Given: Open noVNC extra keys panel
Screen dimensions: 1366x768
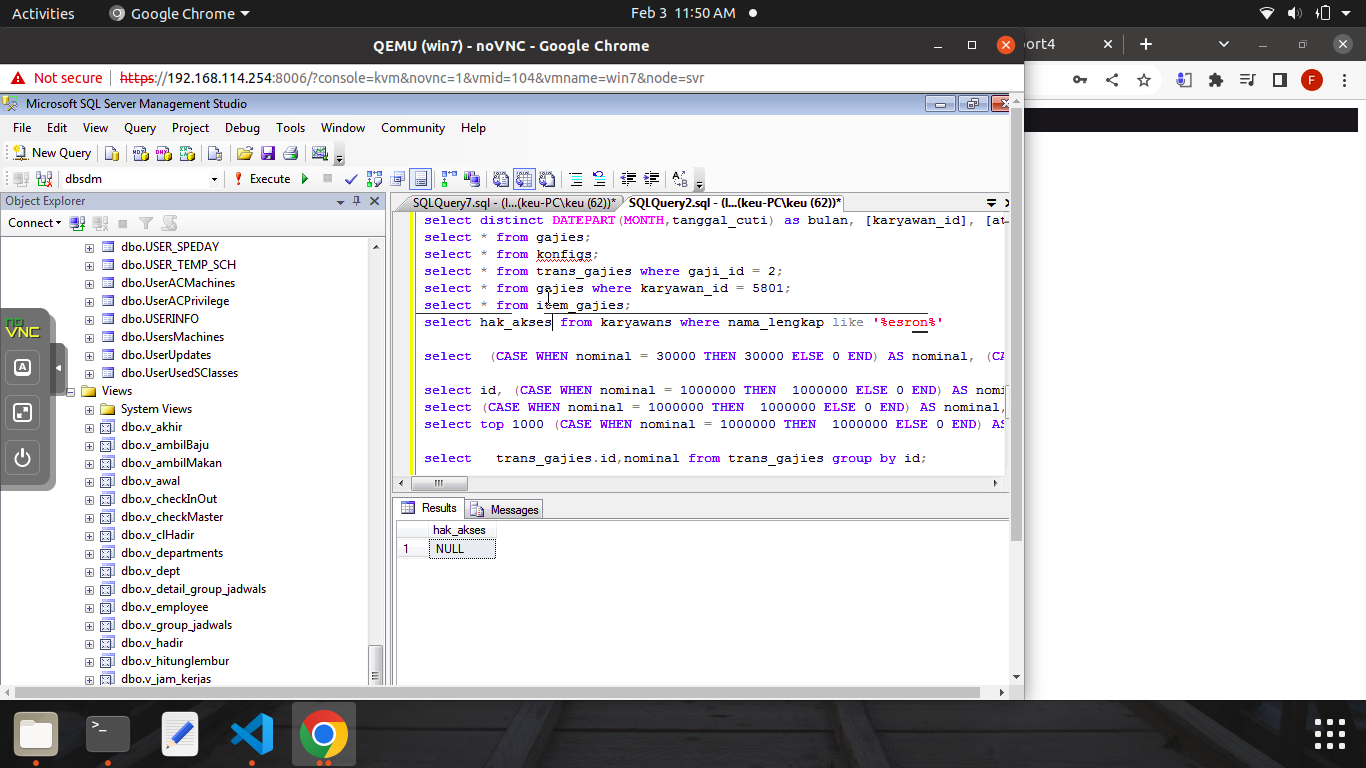Looking at the screenshot, I should point(23,367).
